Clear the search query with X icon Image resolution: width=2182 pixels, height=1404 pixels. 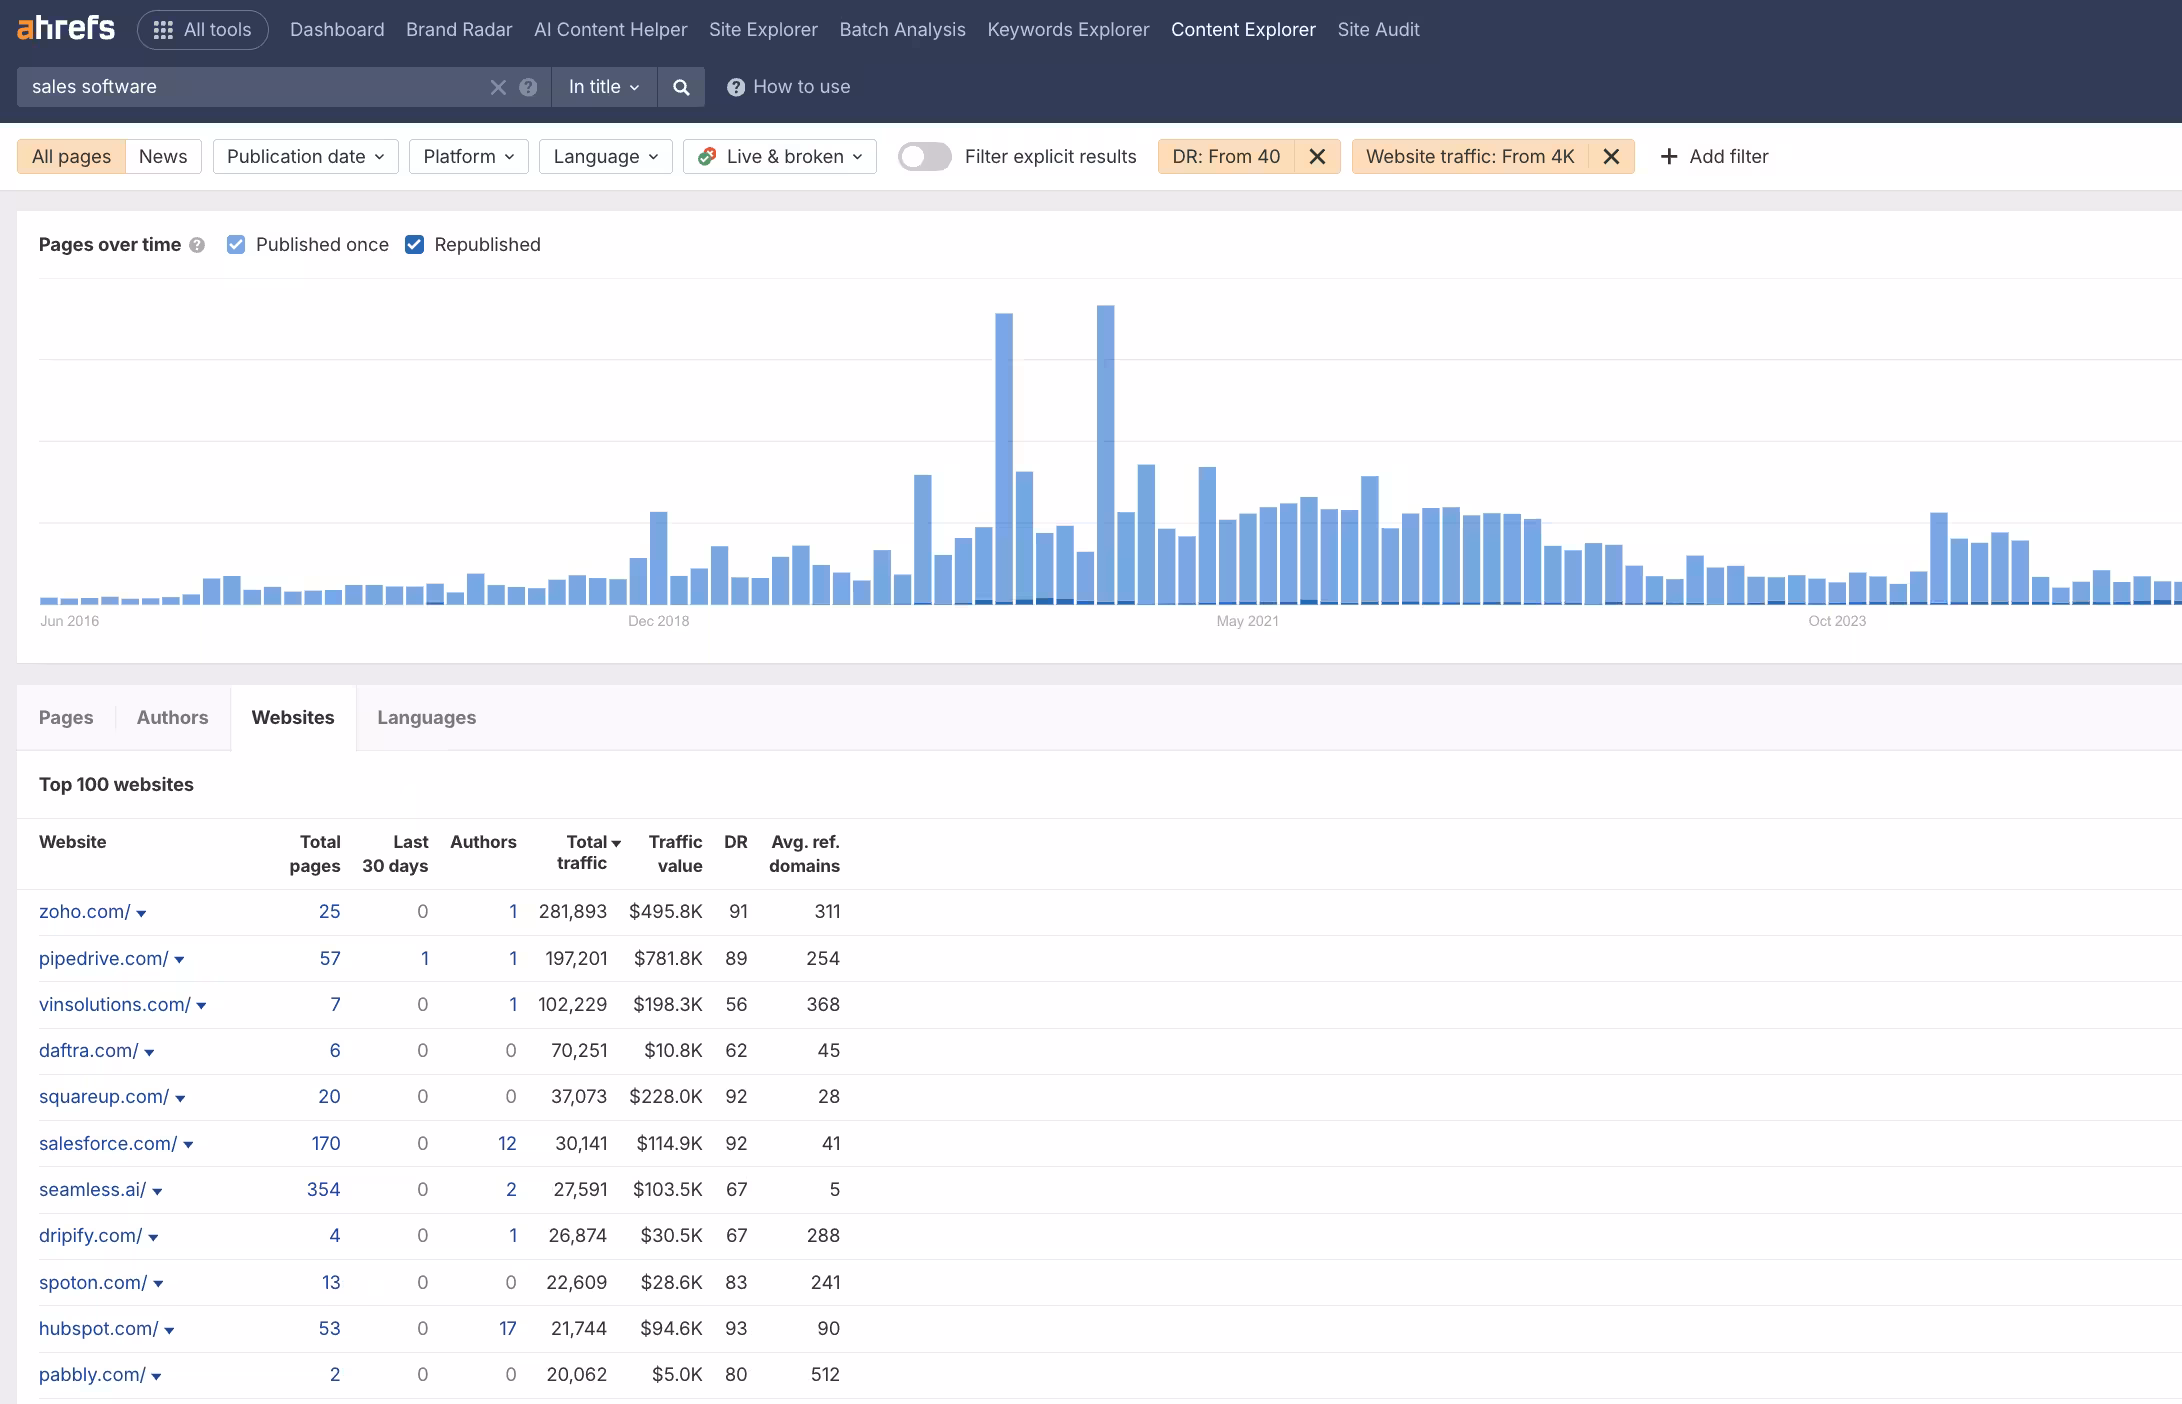point(498,87)
